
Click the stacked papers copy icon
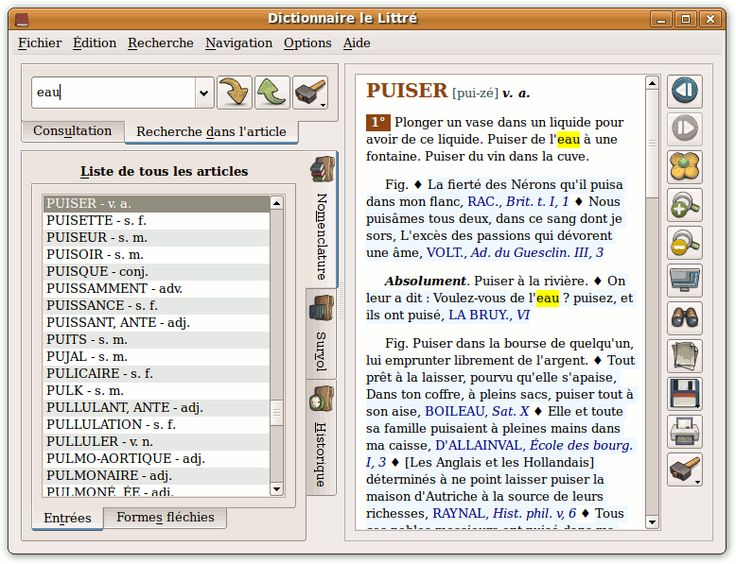point(685,356)
